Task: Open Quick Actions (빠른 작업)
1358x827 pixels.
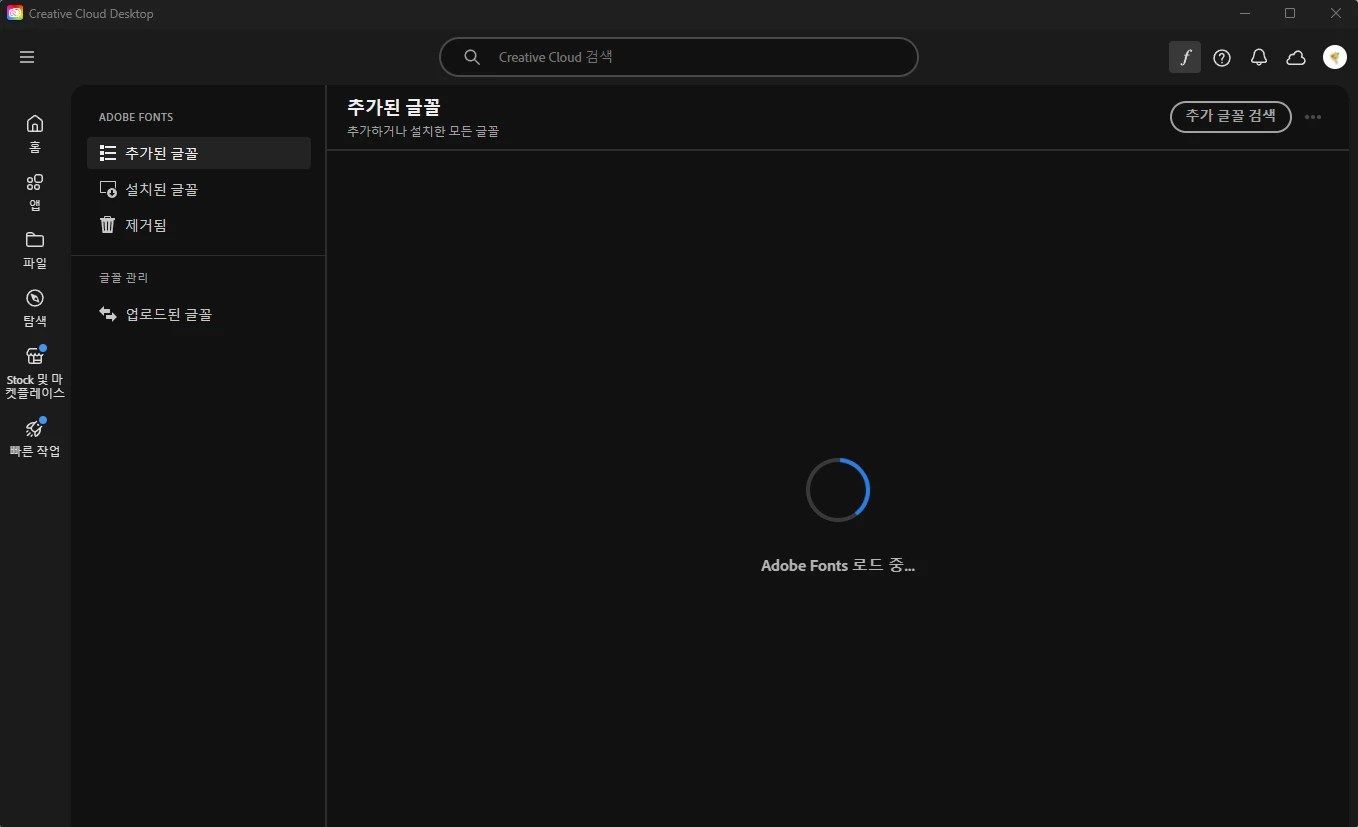Action: (x=35, y=438)
